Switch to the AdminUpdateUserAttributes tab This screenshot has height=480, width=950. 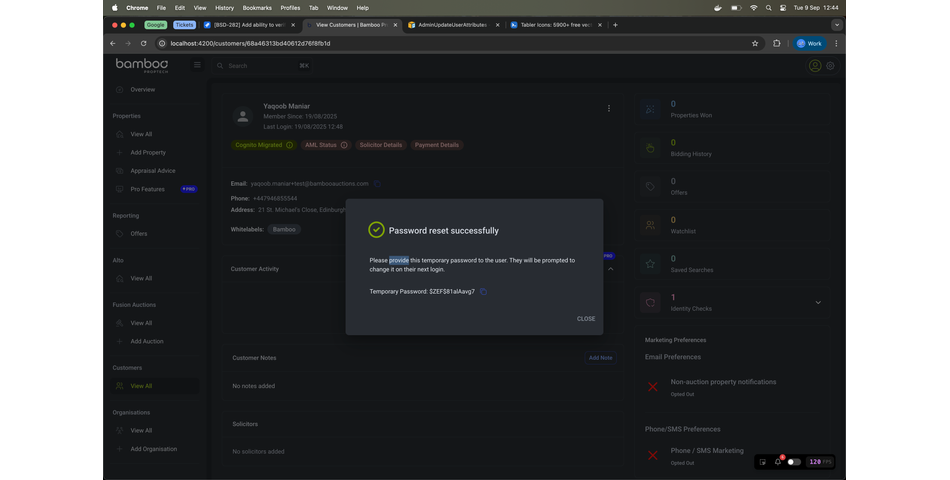452,25
